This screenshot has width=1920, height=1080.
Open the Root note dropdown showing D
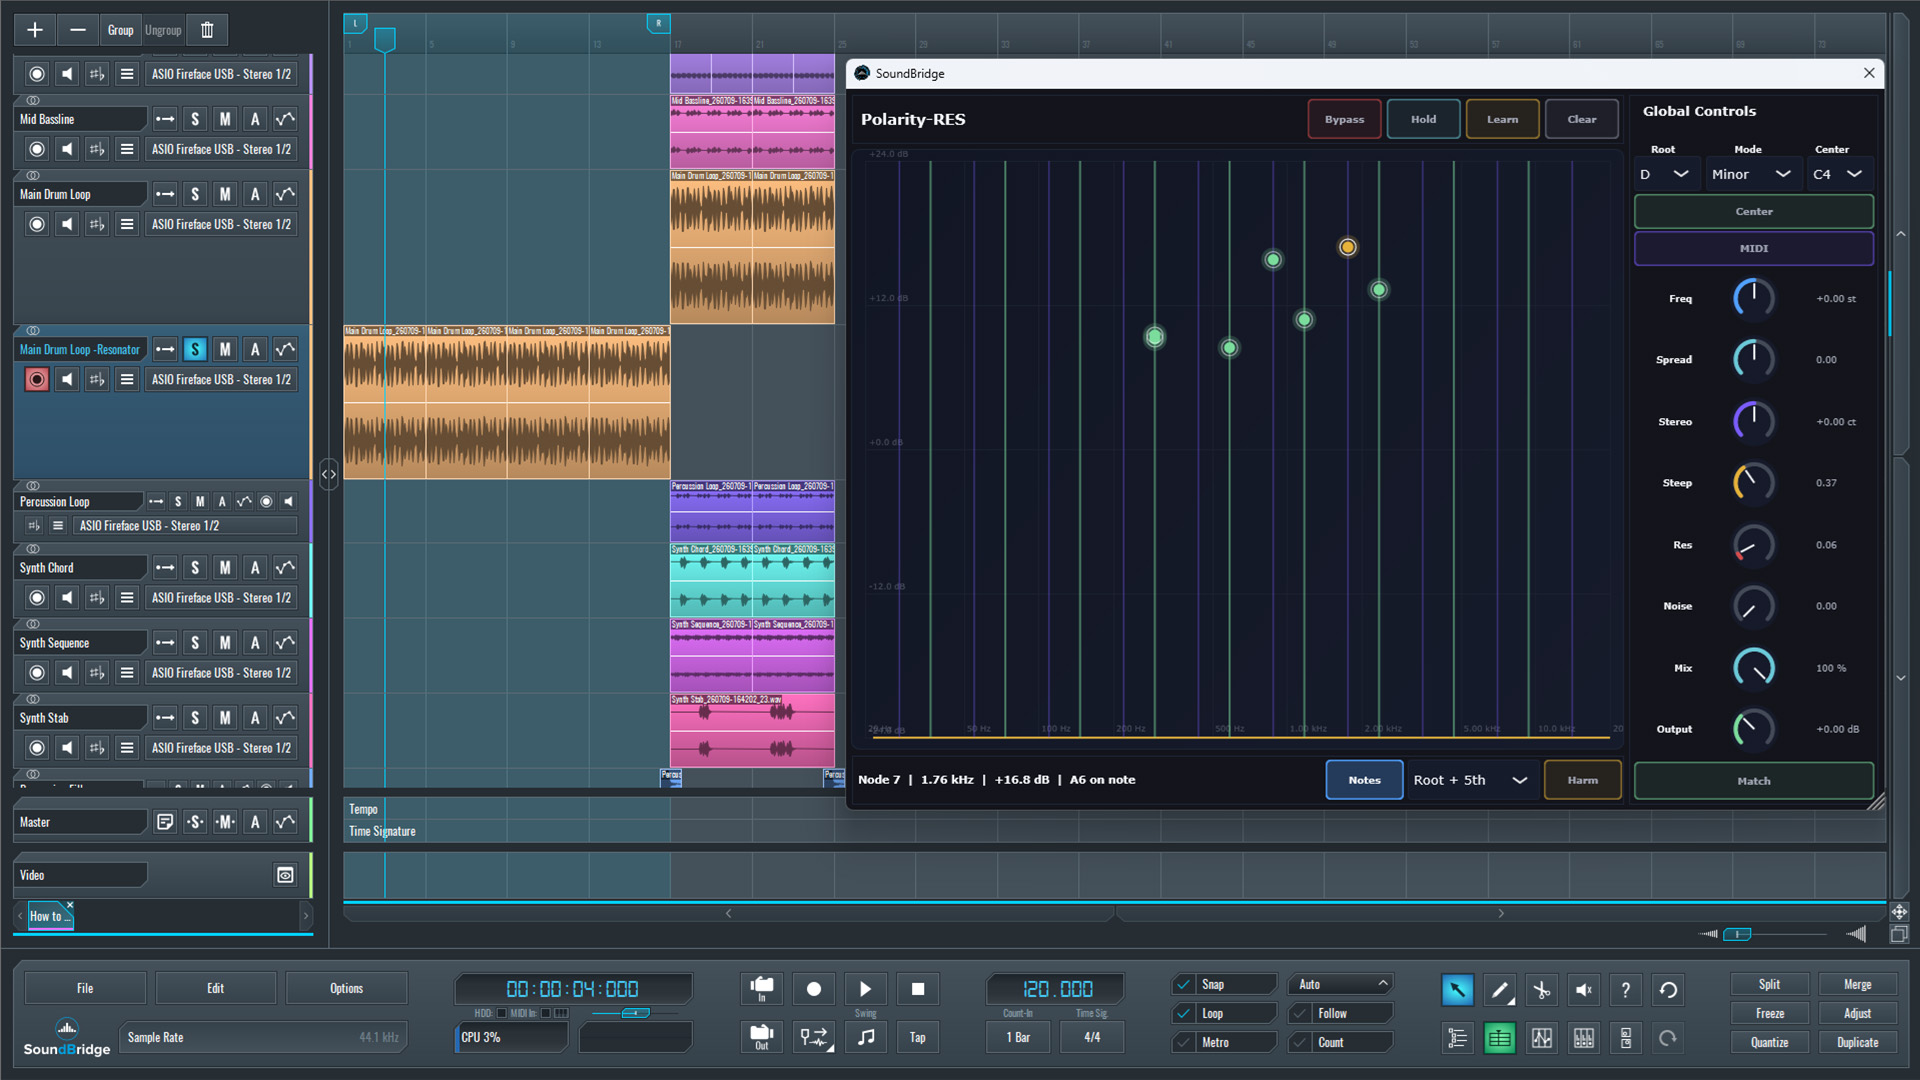(1665, 174)
